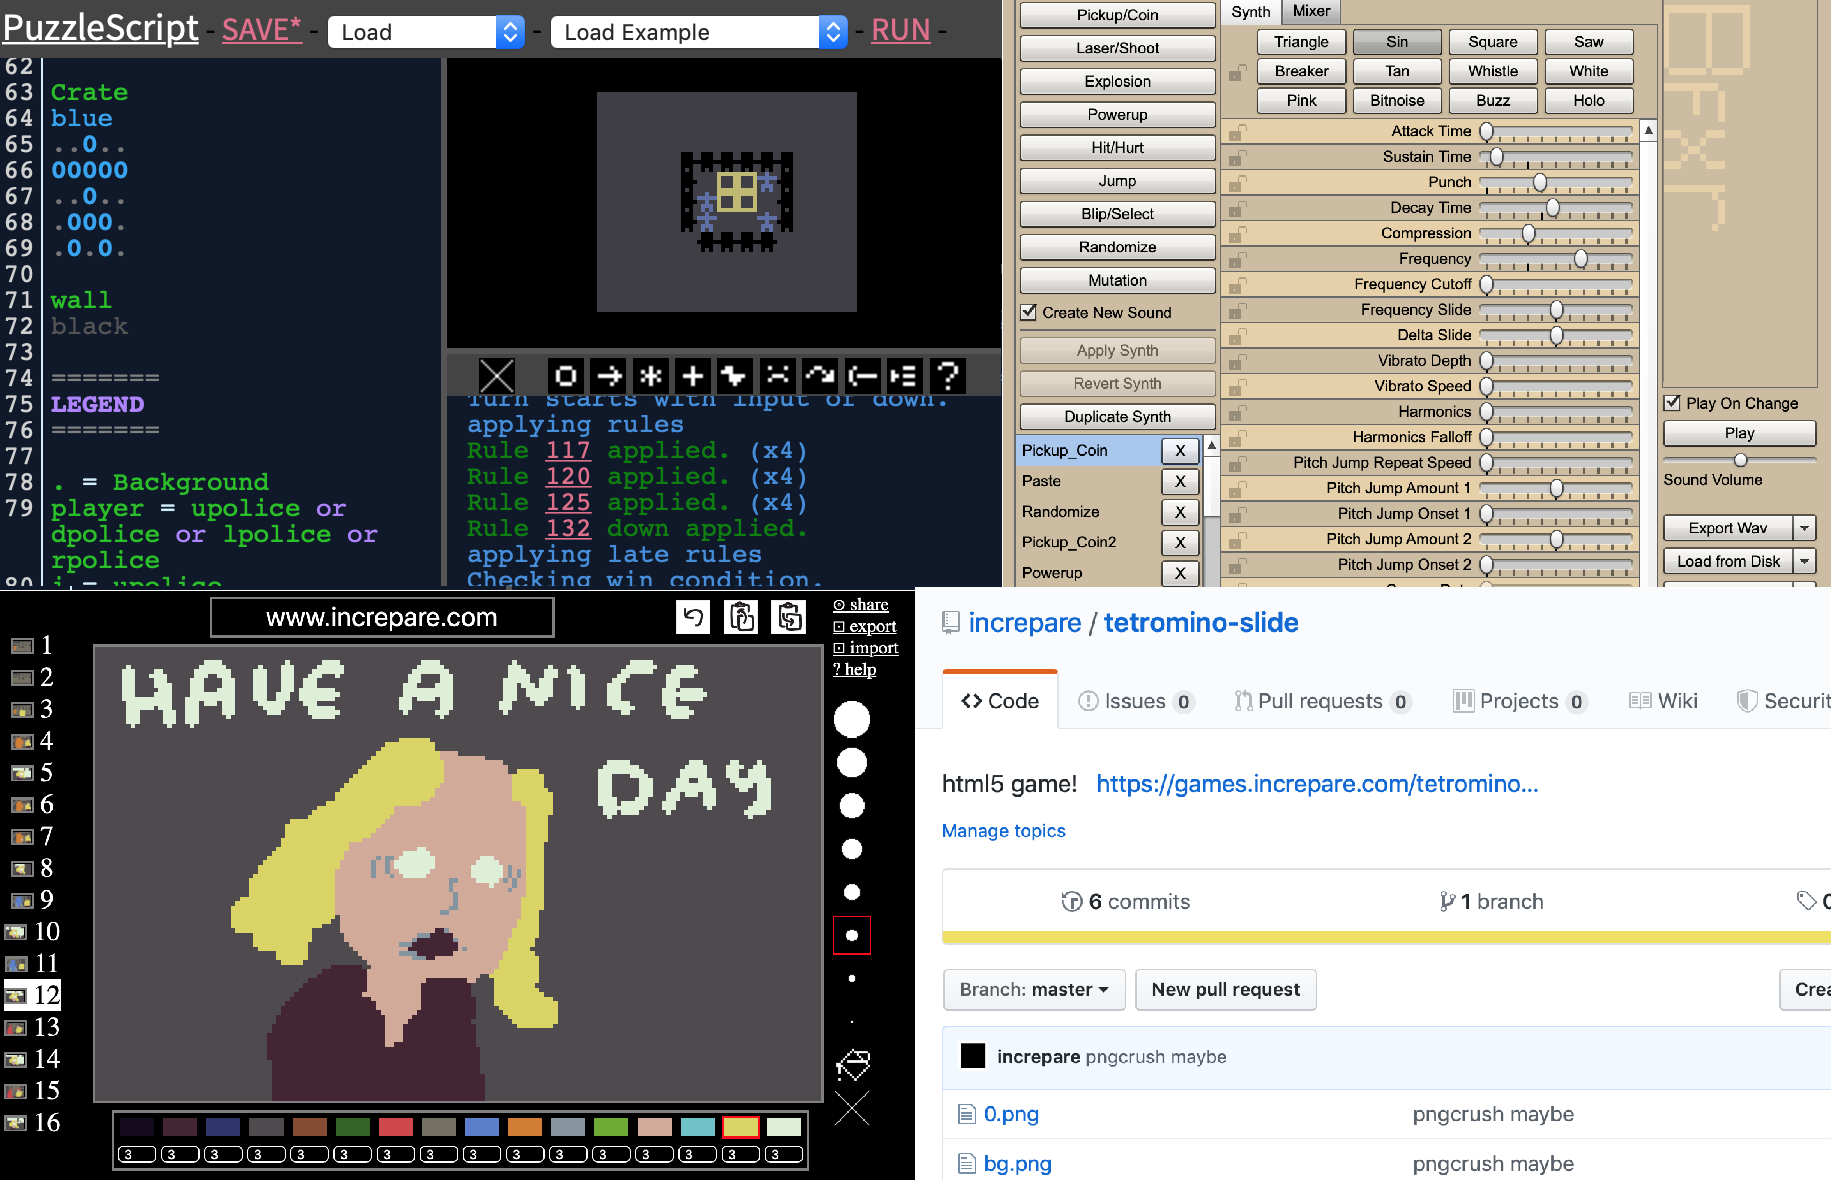The height and width of the screenshot is (1180, 1831).
Task: Open the Export Wav dropdown arrow
Action: pyautogui.click(x=1805, y=528)
